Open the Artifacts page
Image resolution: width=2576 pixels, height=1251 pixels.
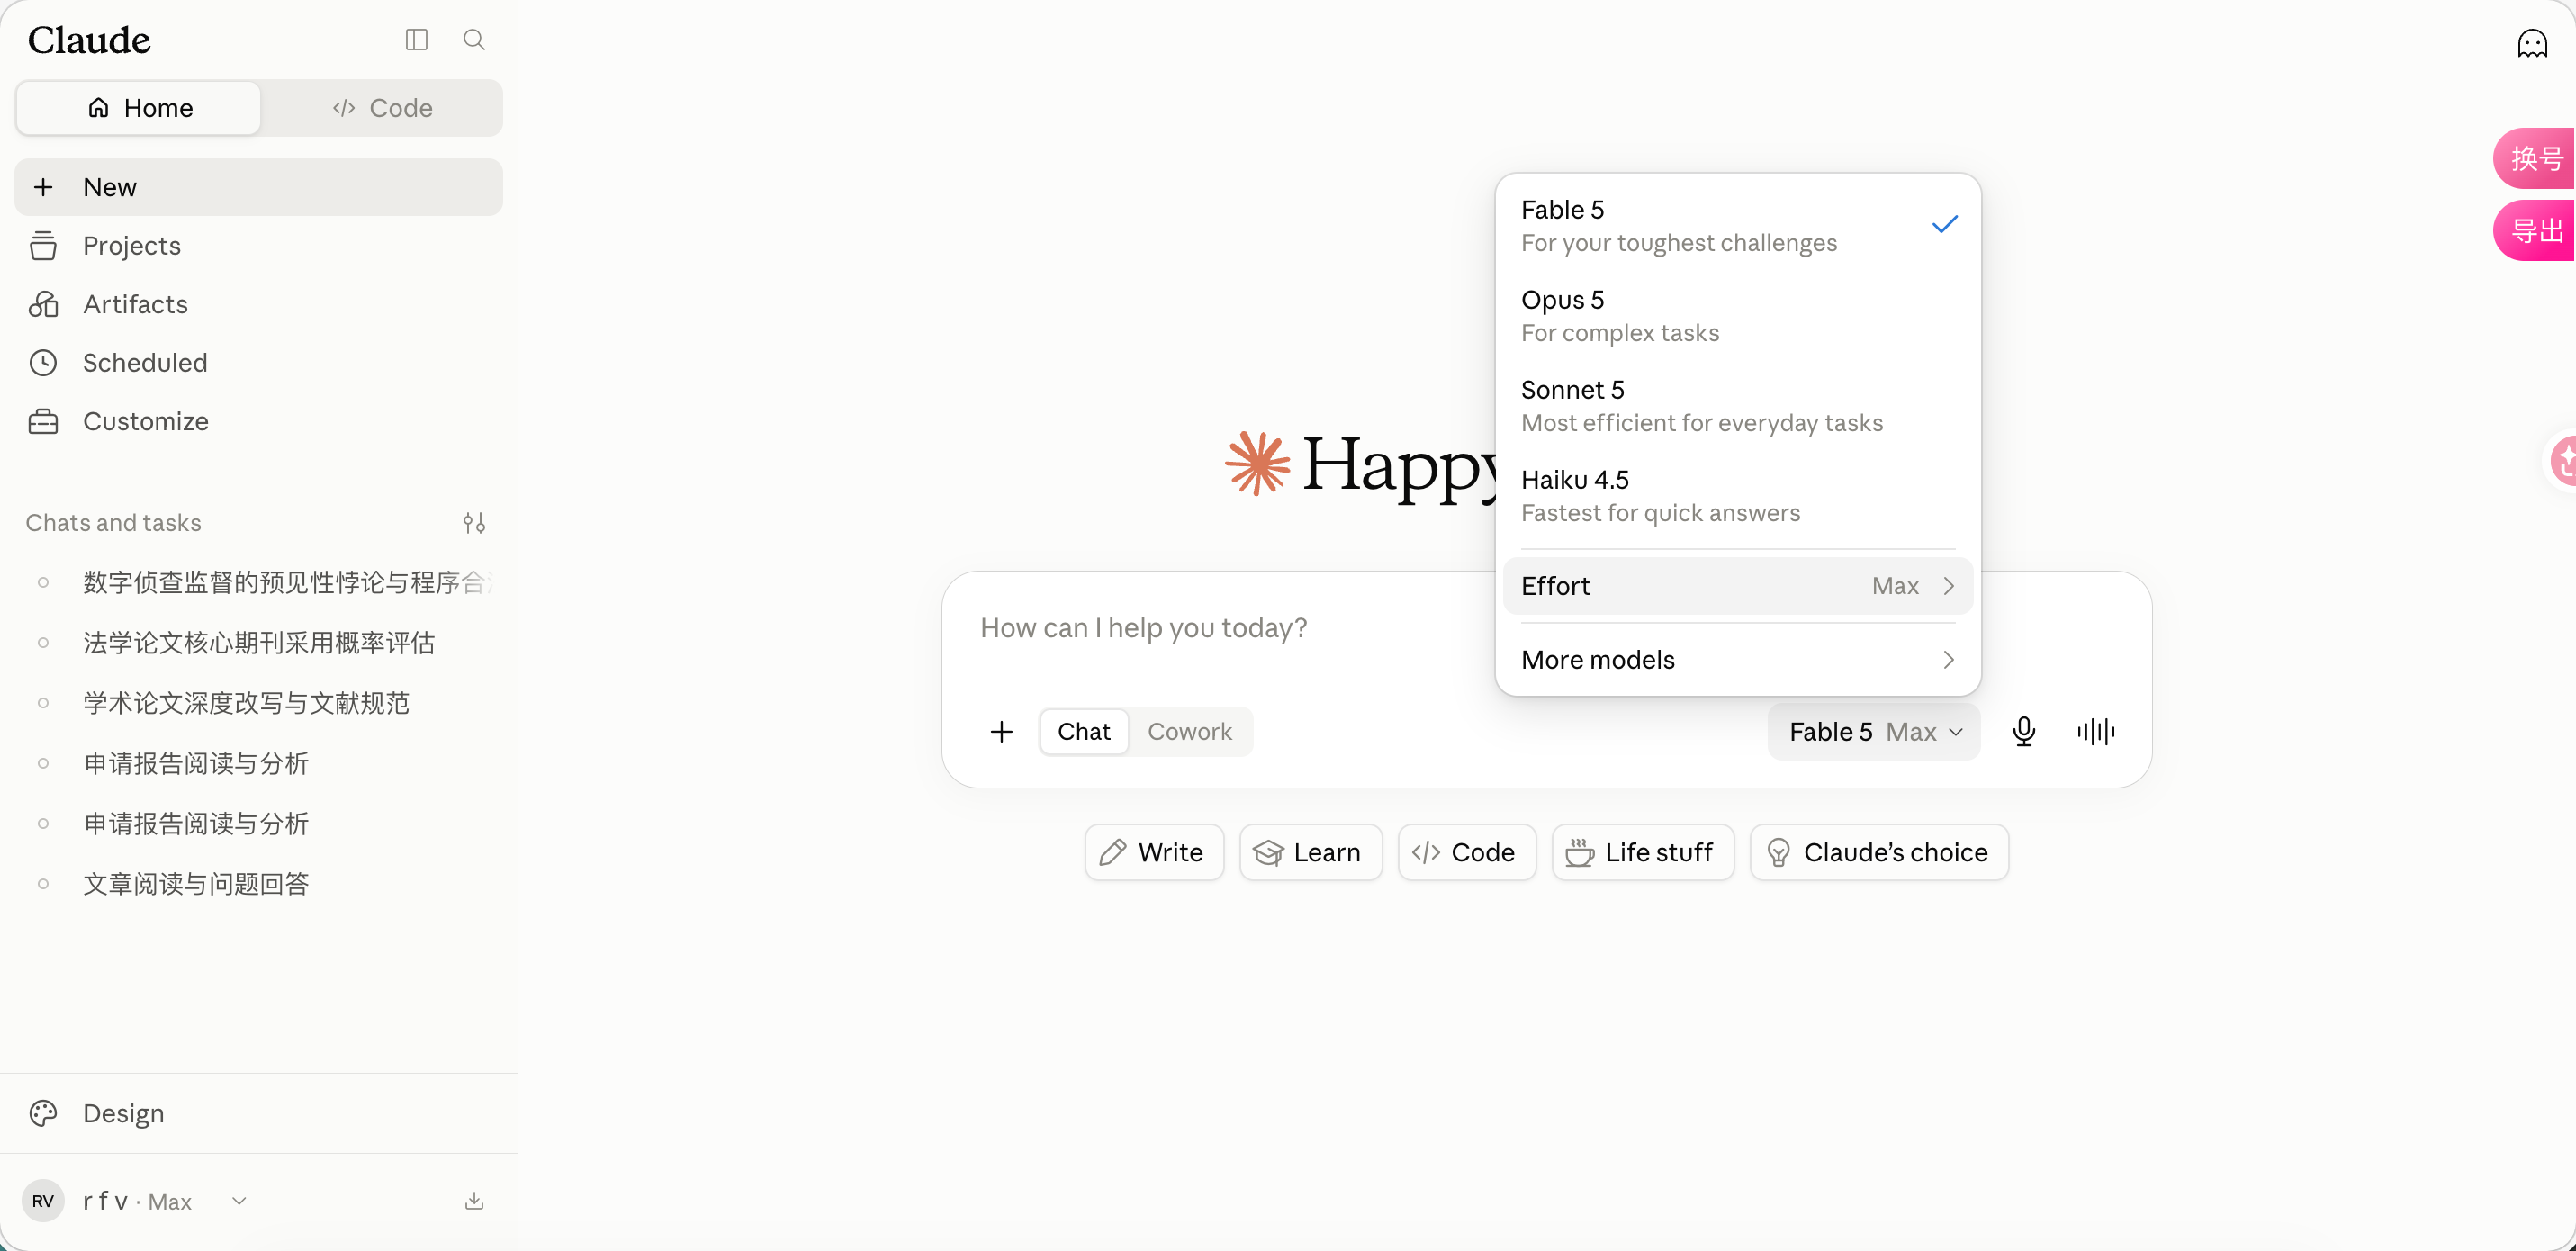(258, 304)
